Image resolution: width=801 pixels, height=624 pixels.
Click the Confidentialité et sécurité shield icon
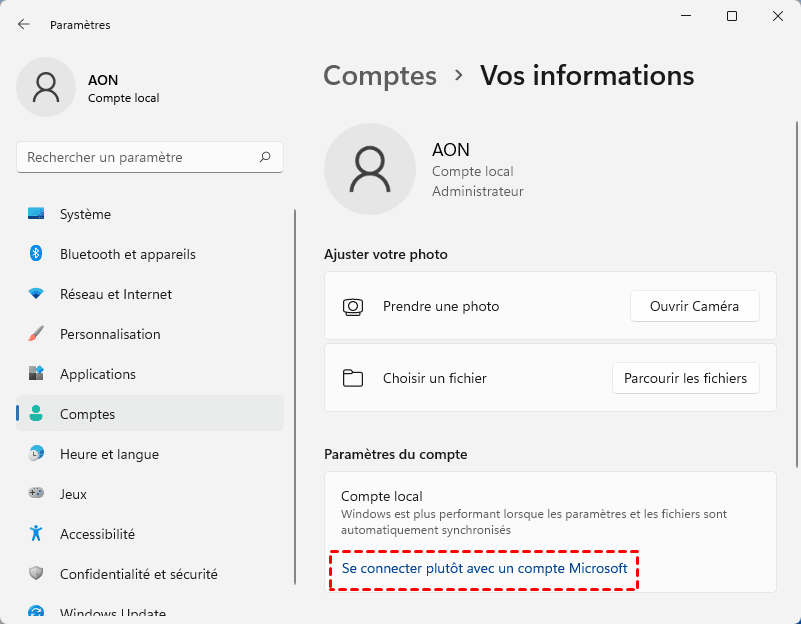pos(36,574)
